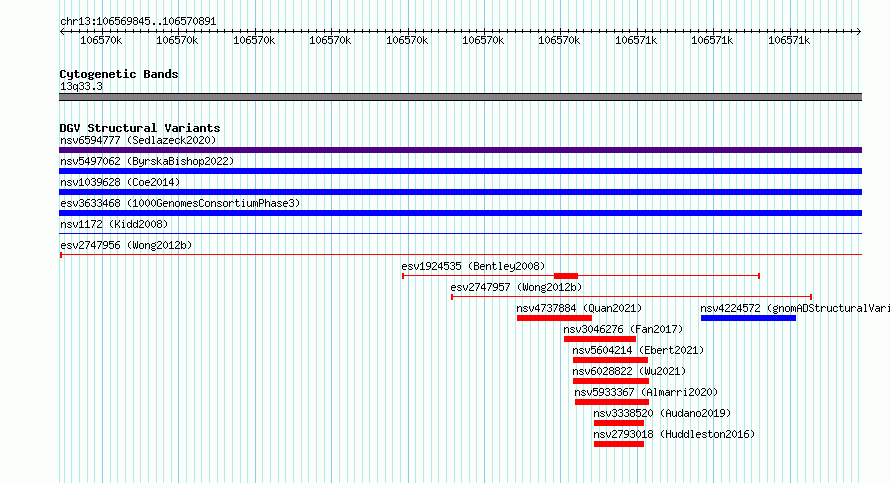Screen dimensions: 890x483
Task: Select the nsv5933367 (Almarri2020) label
Action: pos(646,392)
